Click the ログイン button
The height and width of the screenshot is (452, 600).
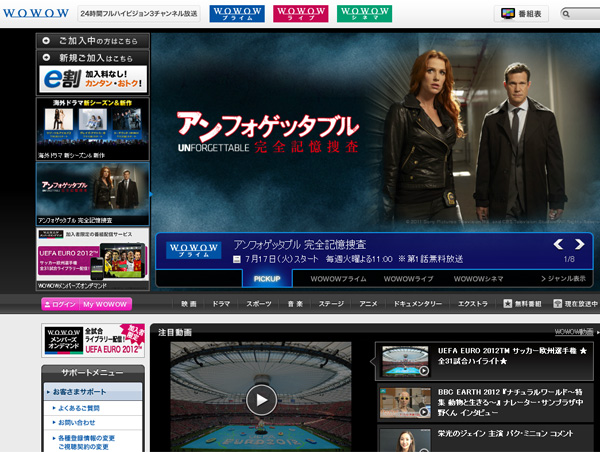[x=60, y=304]
